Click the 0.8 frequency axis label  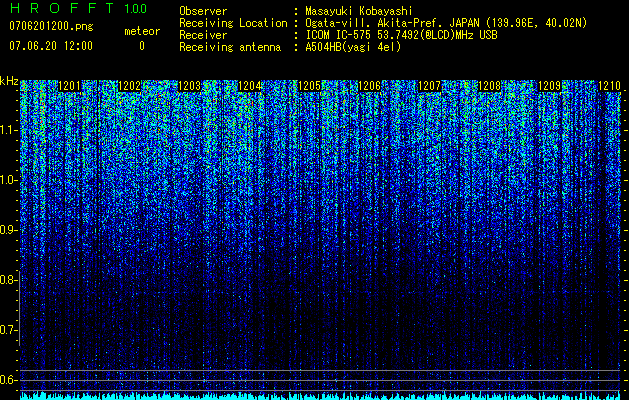[x=8, y=280]
